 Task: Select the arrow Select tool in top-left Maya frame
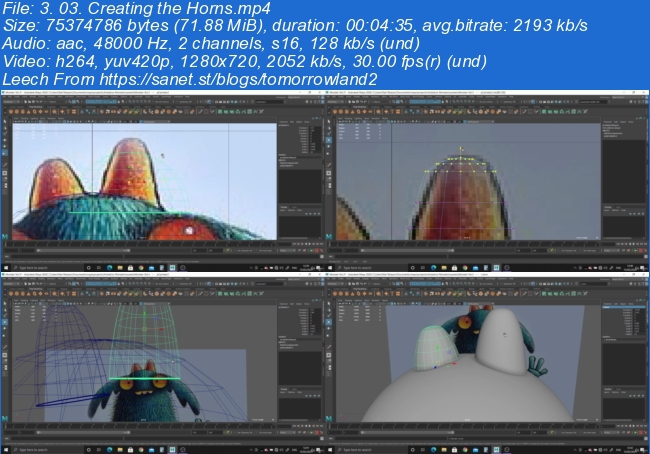point(5,121)
